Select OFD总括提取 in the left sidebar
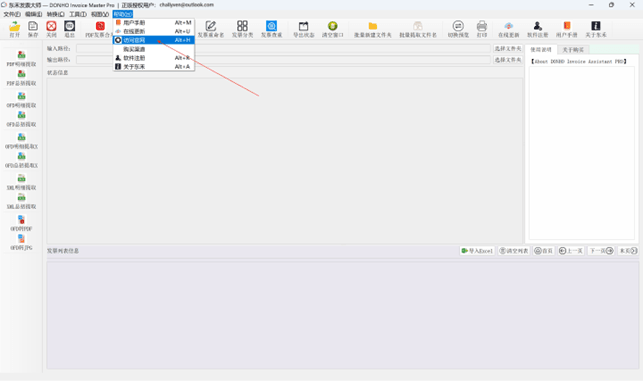The height and width of the screenshot is (381, 643). point(21,119)
